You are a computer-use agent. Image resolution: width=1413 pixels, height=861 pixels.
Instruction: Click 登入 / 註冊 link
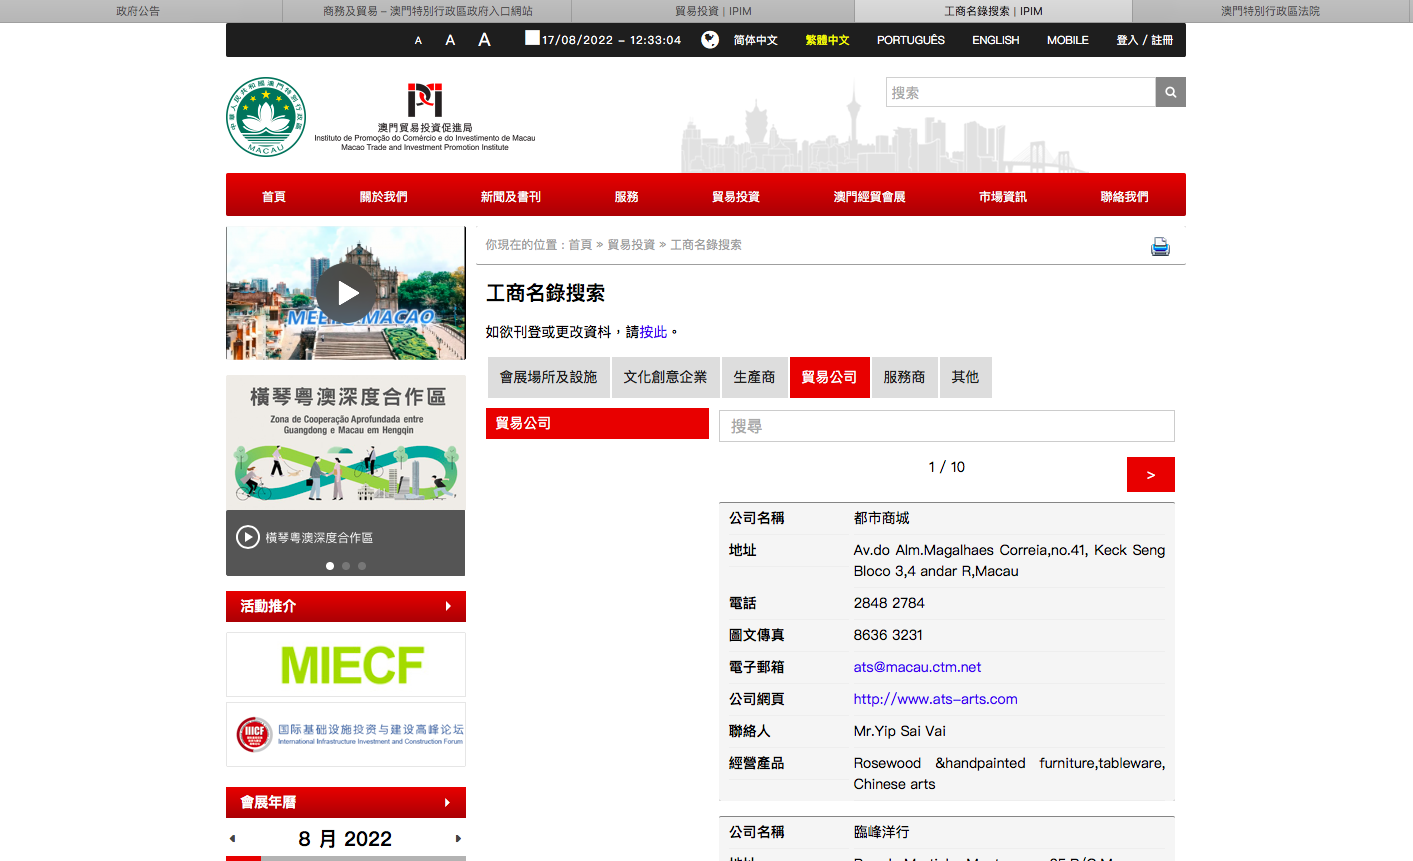(1145, 40)
